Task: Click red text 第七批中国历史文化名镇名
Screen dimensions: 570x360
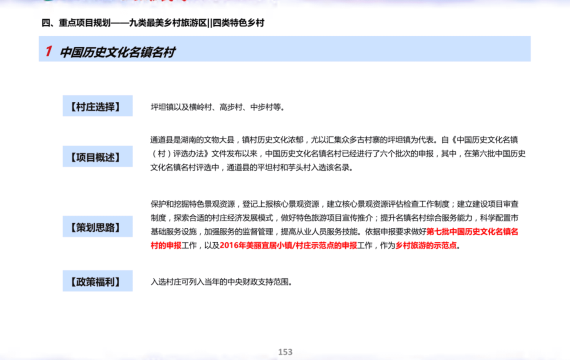Action: coord(472,232)
